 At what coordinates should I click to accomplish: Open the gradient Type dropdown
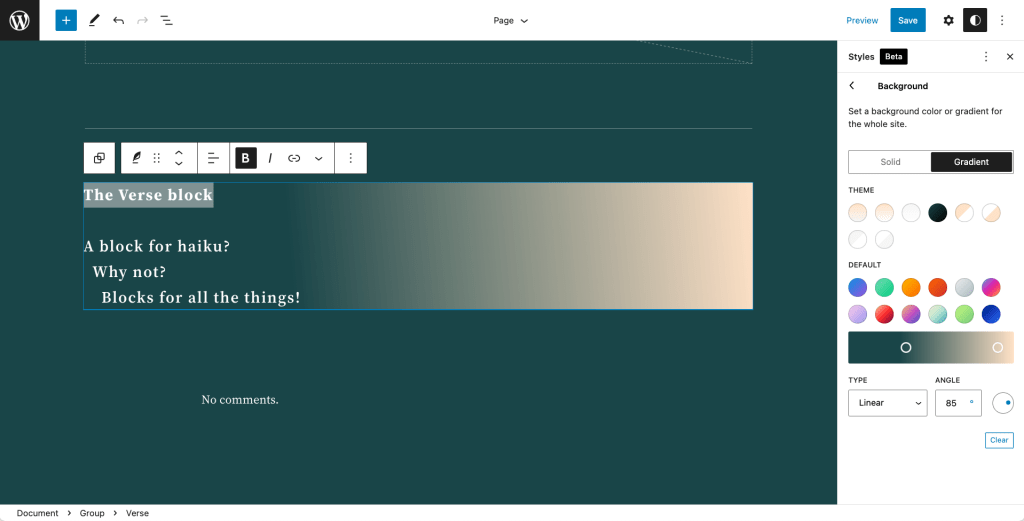888,403
